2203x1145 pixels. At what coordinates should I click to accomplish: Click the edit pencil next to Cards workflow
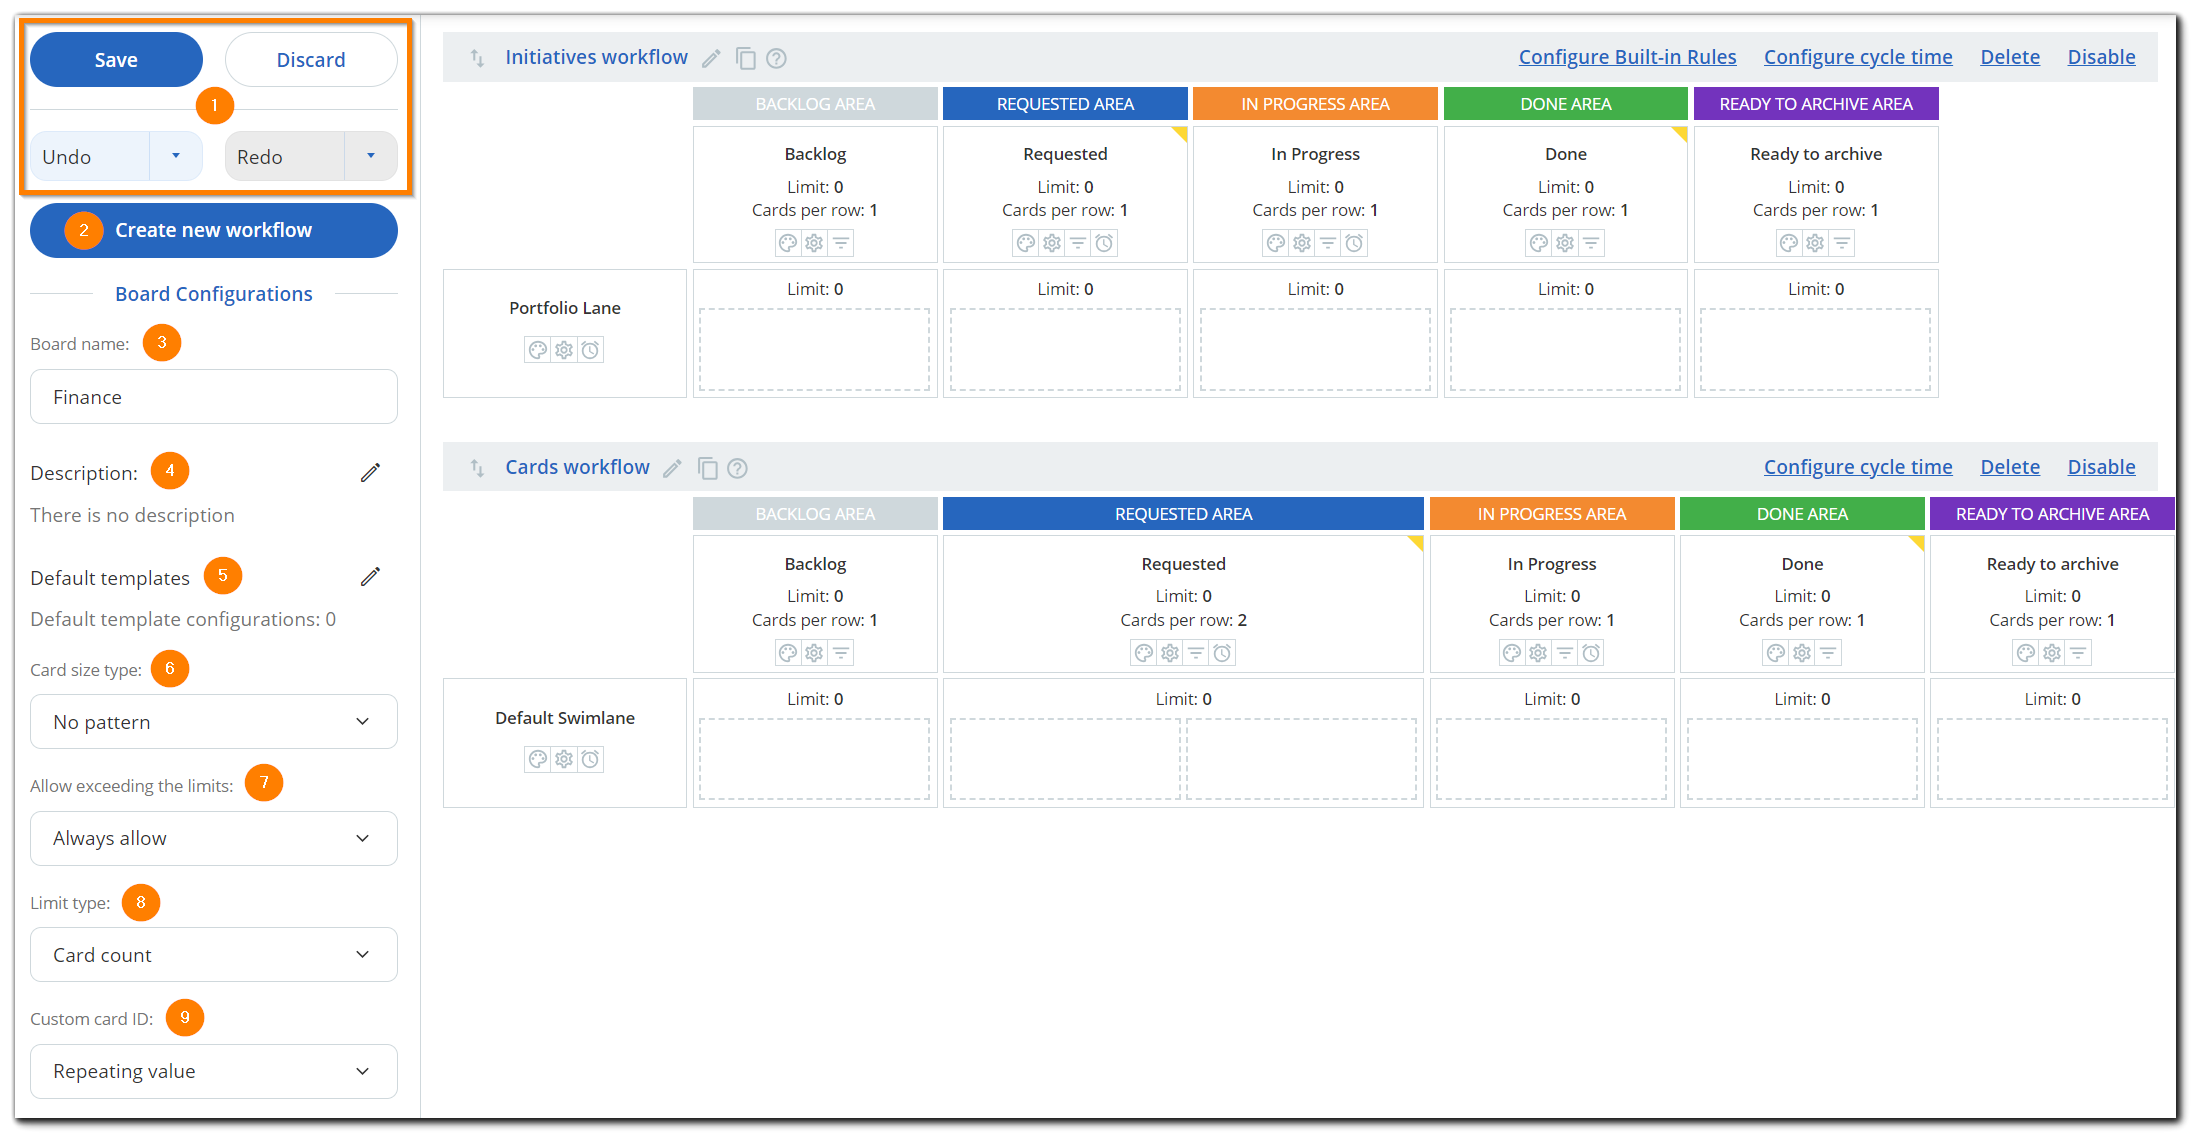point(672,467)
